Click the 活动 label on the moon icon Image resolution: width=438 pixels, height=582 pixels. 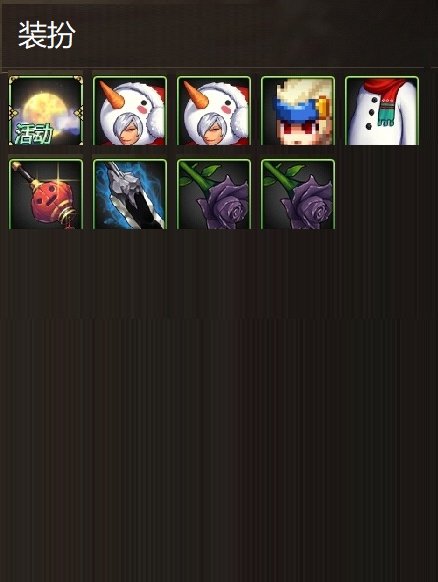click(x=33, y=134)
